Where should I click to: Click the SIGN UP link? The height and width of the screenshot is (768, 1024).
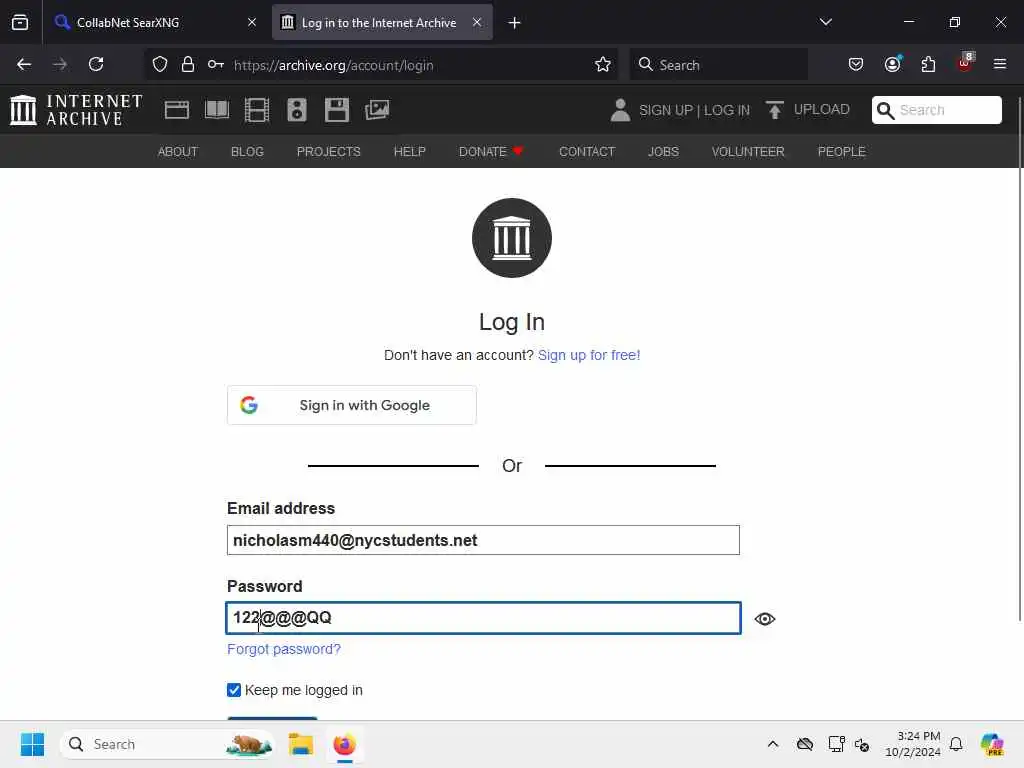(665, 110)
